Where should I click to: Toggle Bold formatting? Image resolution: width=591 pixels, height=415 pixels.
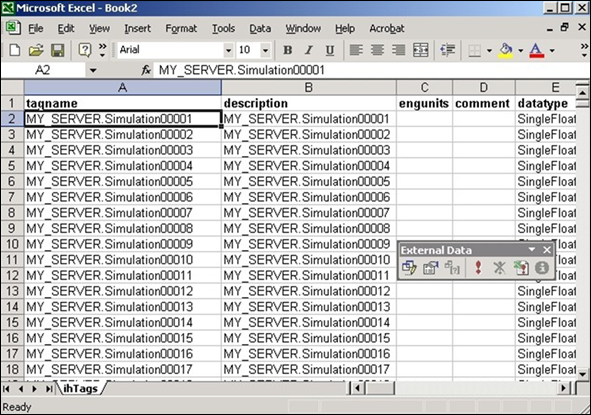[288, 50]
